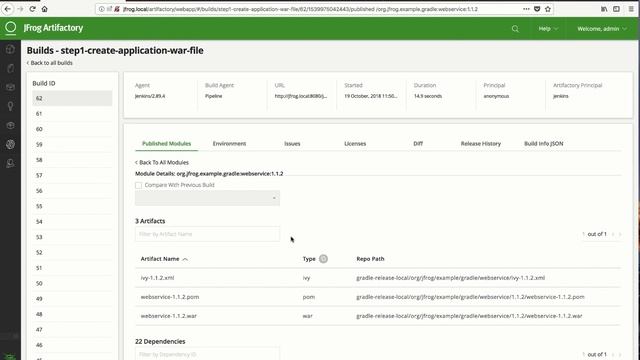Switch to Release History tab
Image resolution: width=640 pixels, height=360 pixels.
[481, 144]
